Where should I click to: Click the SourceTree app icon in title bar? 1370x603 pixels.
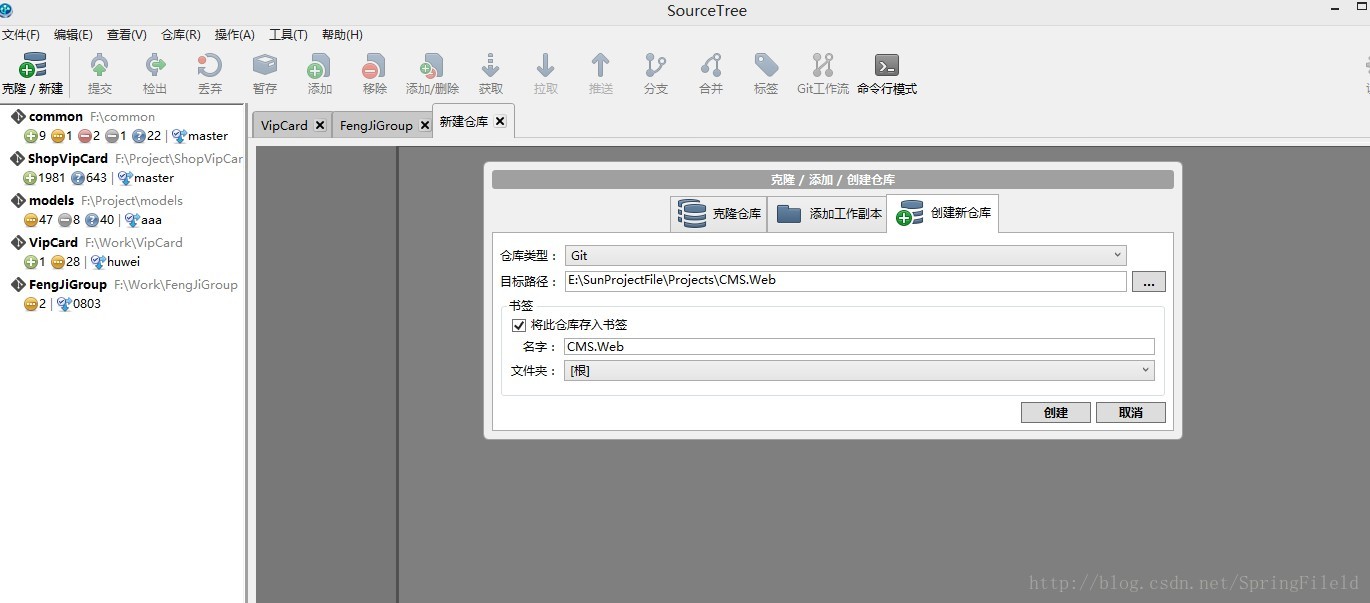(6, 10)
